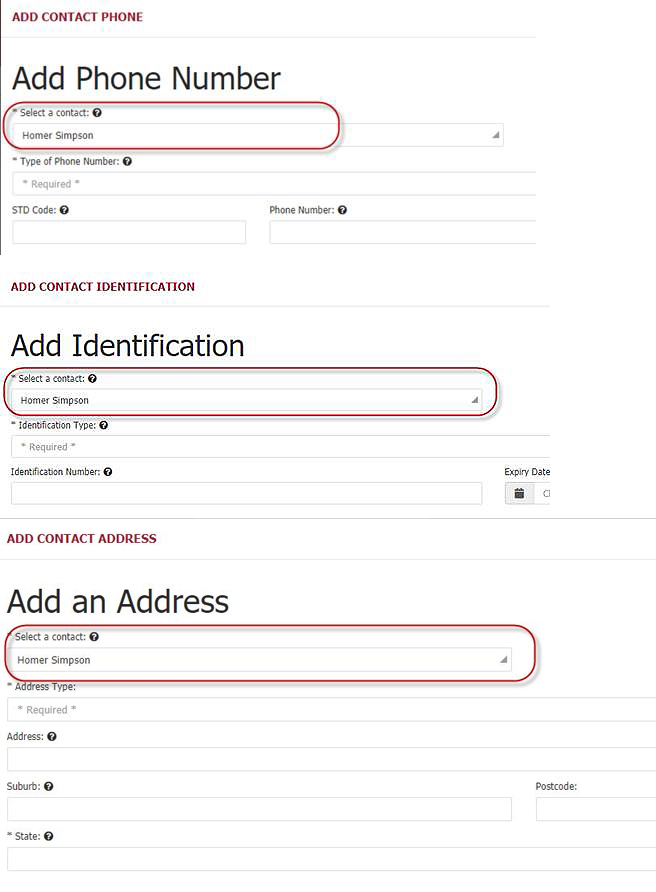Open the Expiry Date calendar picker

[x=518, y=492]
